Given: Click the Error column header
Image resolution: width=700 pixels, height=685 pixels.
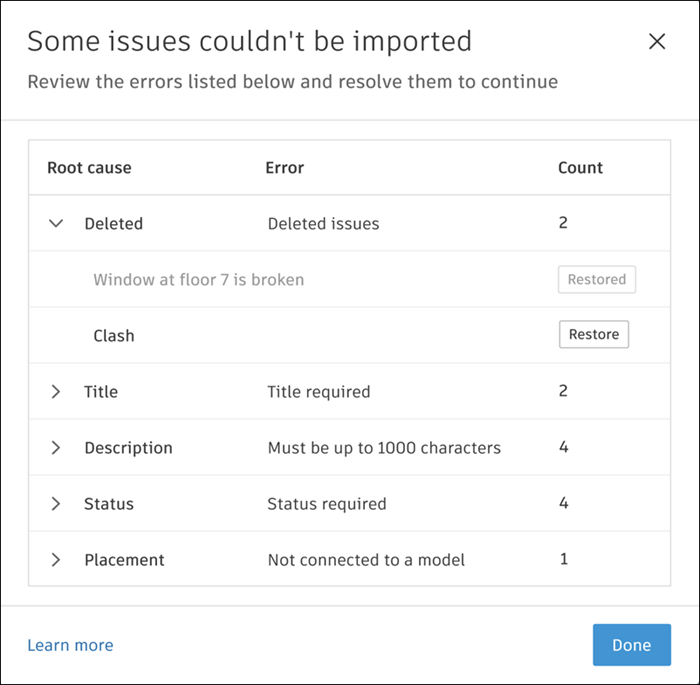Looking at the screenshot, I should click(284, 168).
